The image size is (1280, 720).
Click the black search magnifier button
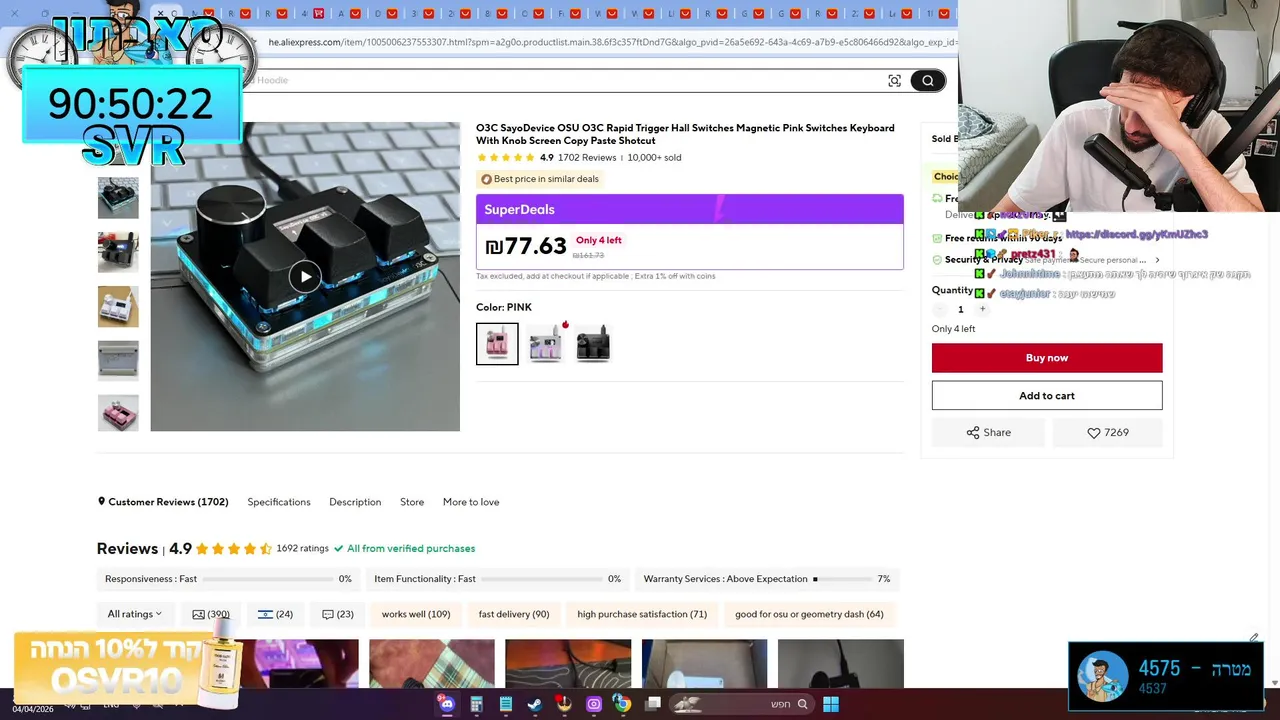click(x=928, y=81)
